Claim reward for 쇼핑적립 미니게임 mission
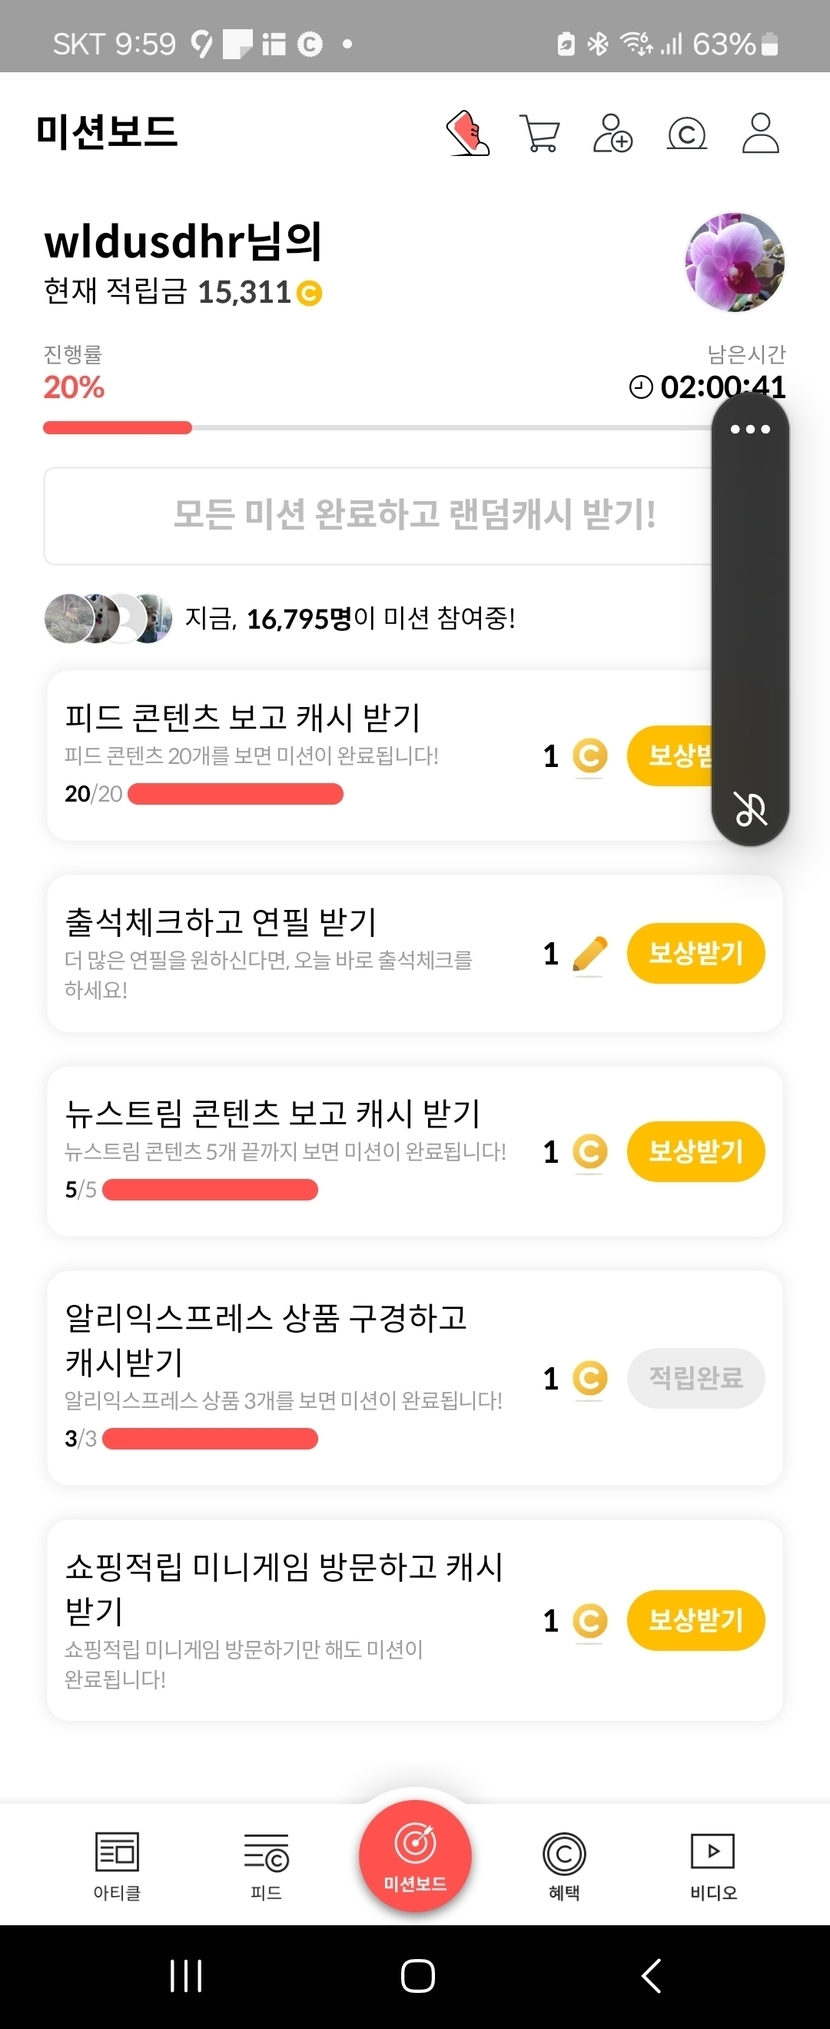This screenshot has width=830, height=2029. [696, 1620]
